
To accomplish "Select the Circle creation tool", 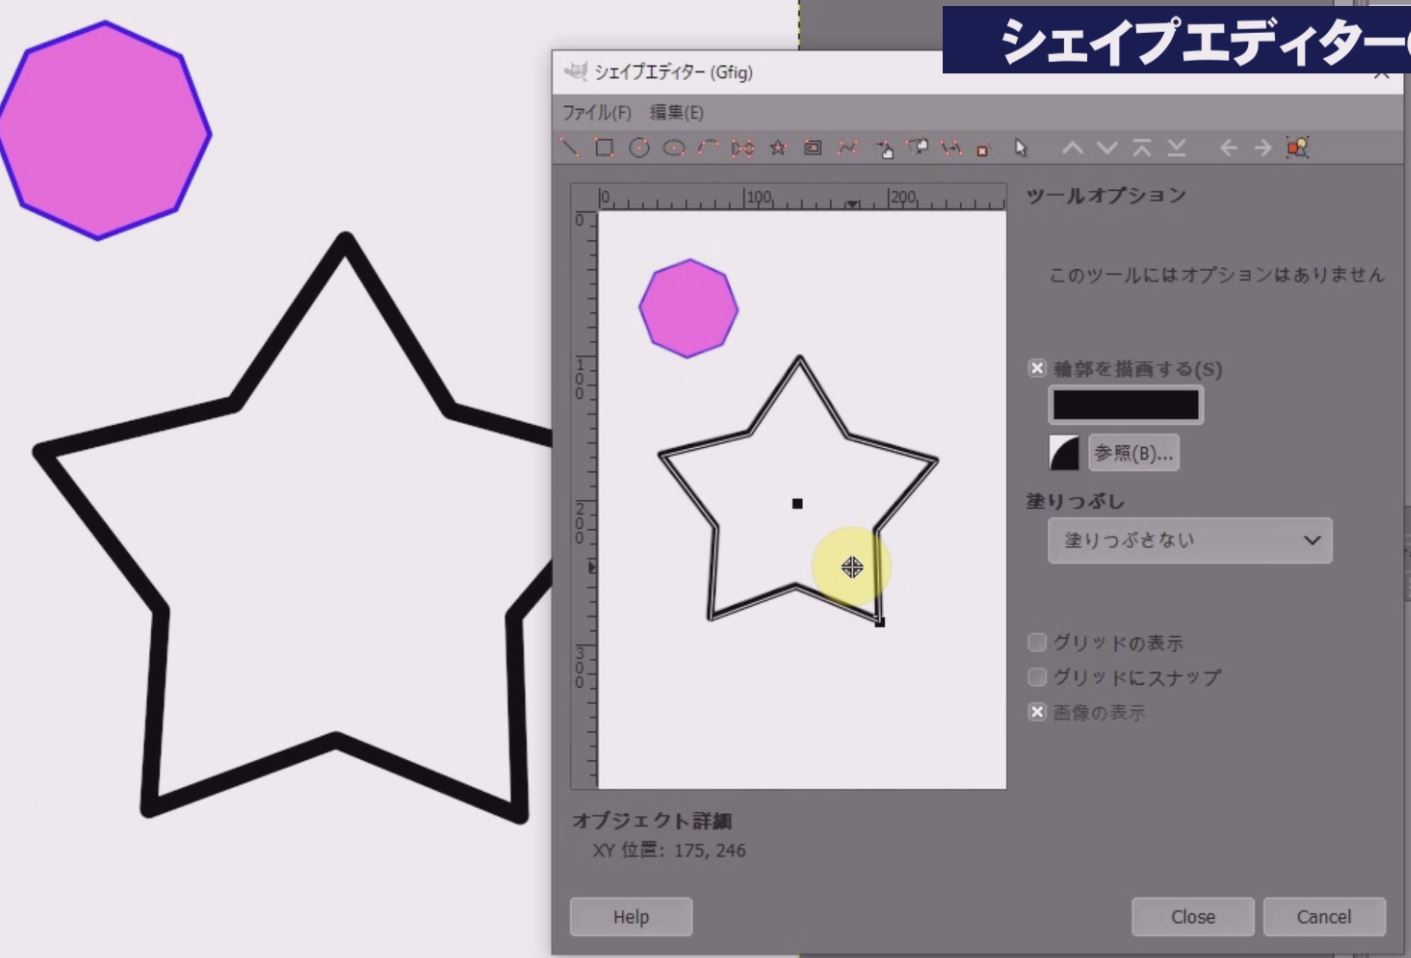I will (639, 148).
